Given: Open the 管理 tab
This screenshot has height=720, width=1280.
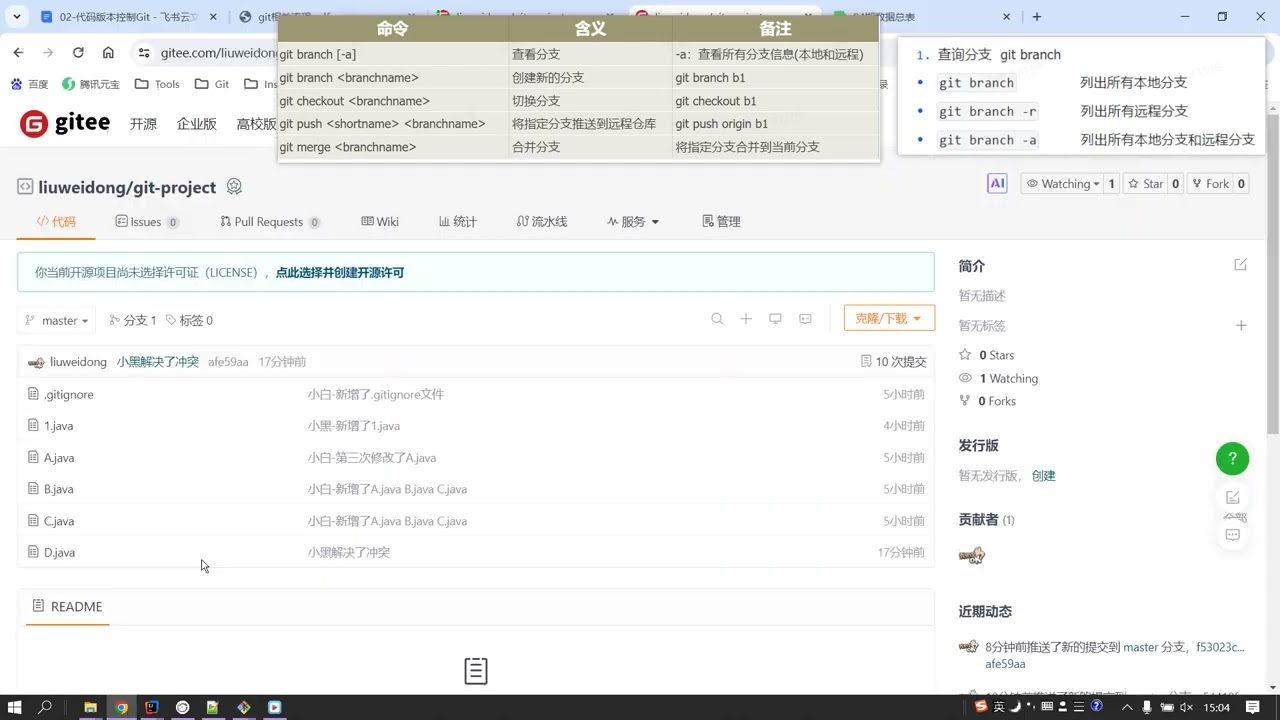Looking at the screenshot, I should click(x=721, y=221).
